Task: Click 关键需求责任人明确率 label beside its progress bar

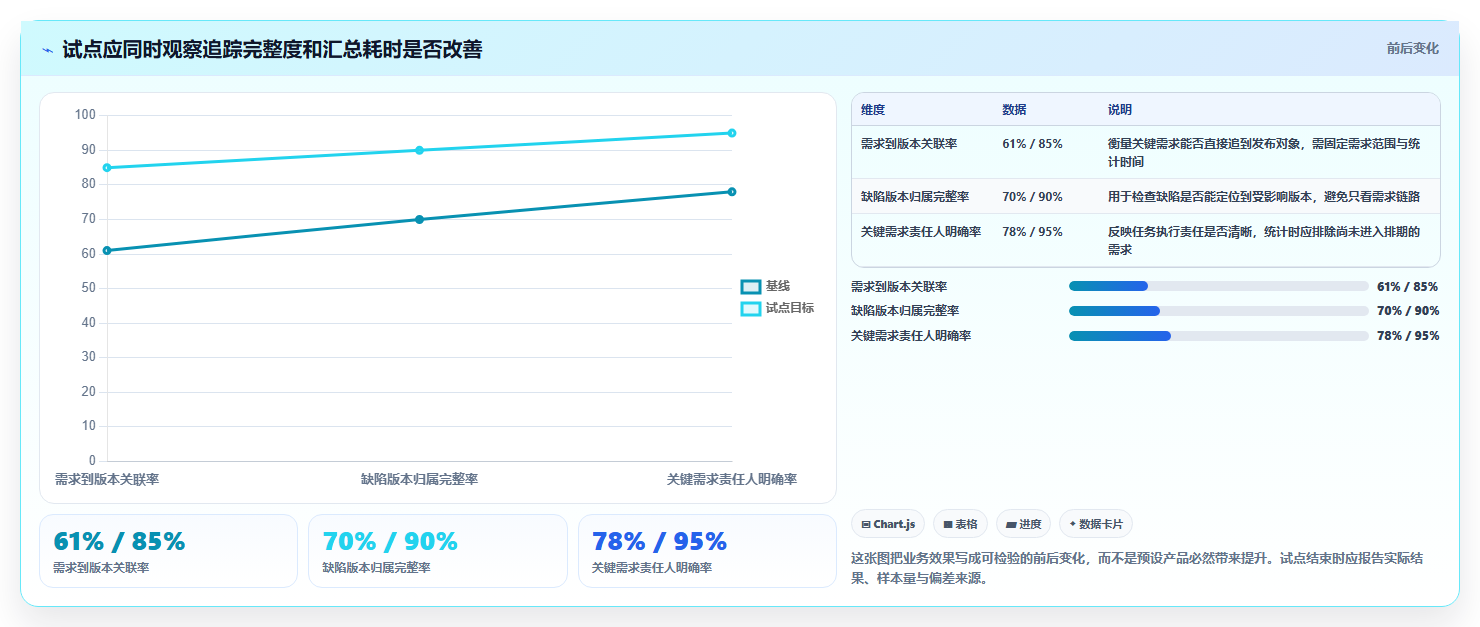Action: pyautogui.click(x=911, y=336)
